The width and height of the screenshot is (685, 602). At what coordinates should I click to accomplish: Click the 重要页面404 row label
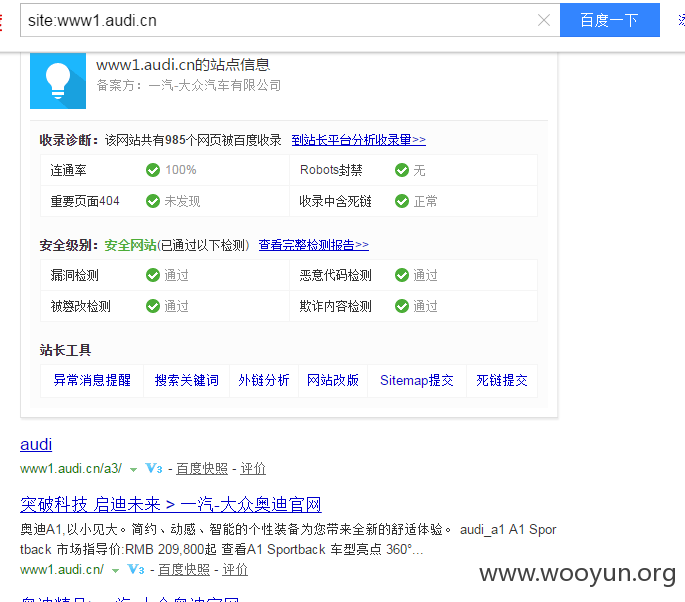tap(85, 201)
